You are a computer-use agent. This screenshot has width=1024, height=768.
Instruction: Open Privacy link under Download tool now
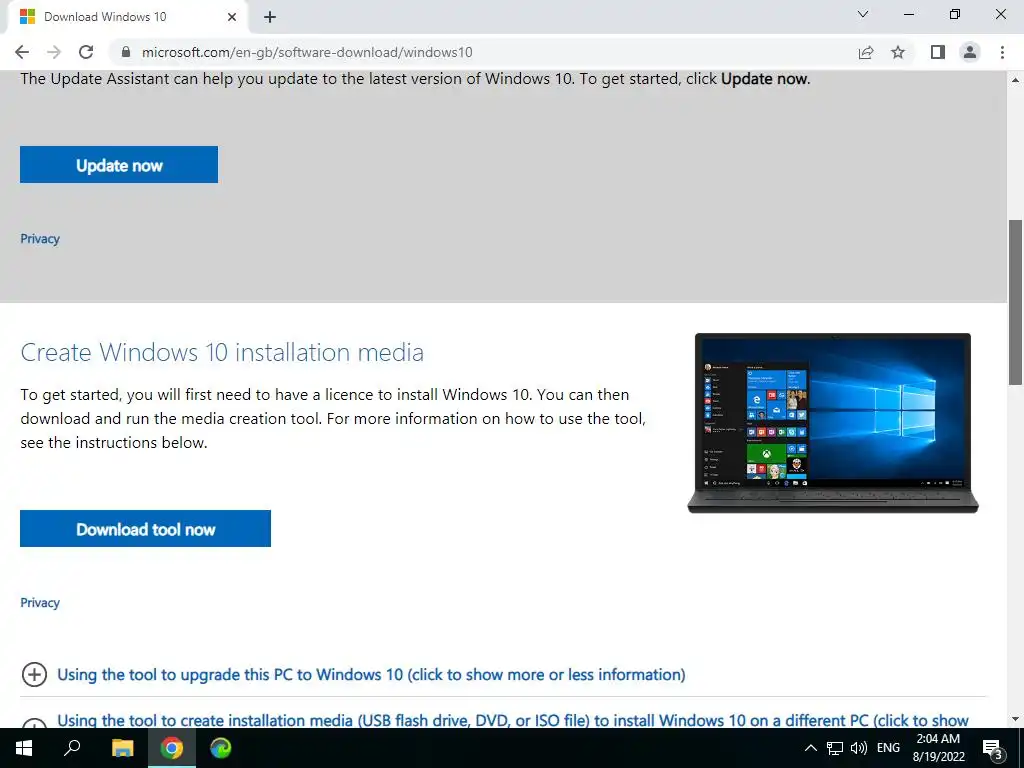(40, 603)
